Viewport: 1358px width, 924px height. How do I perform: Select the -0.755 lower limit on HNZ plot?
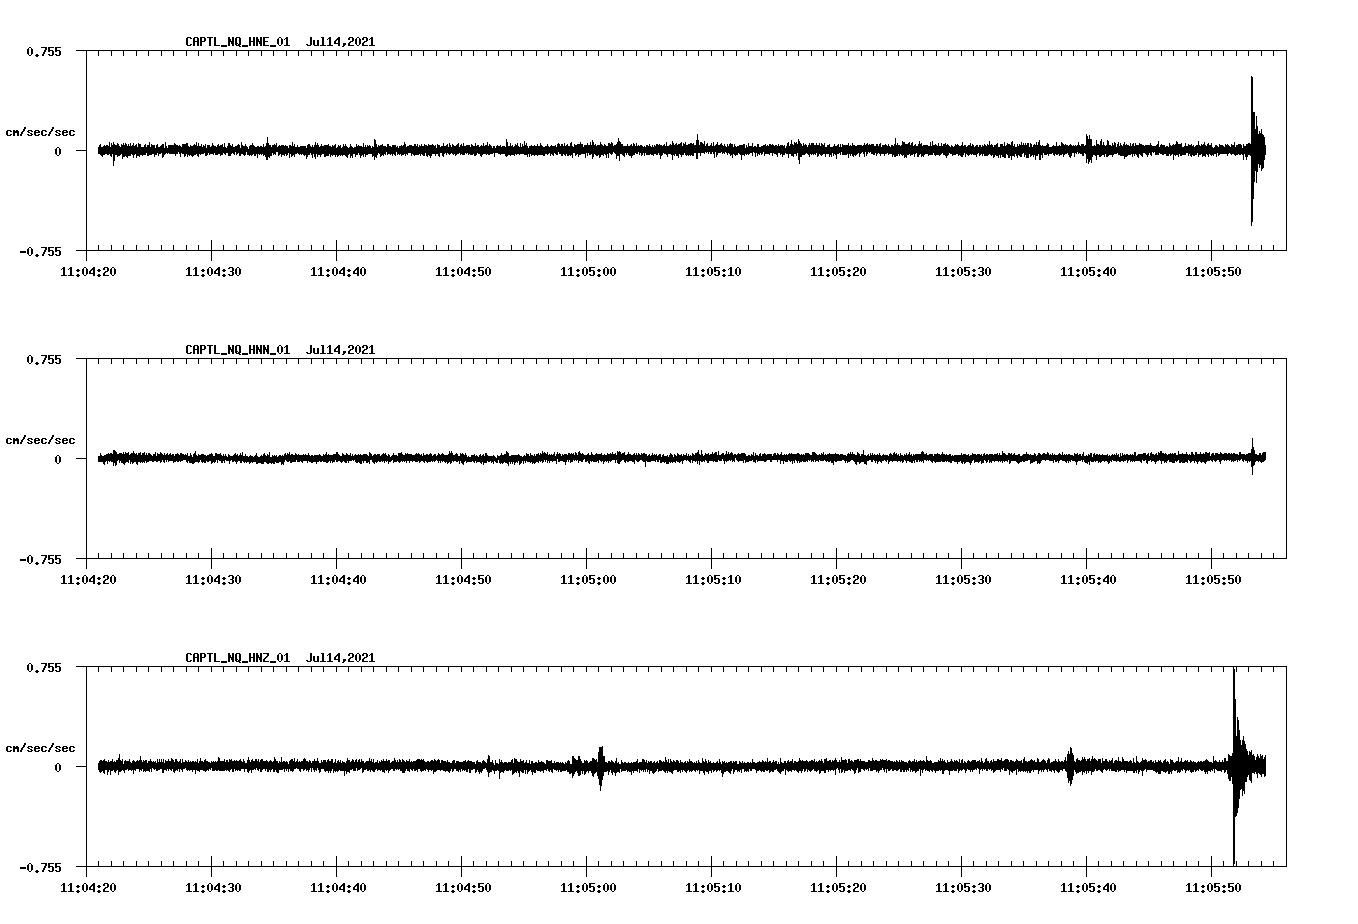(40, 867)
